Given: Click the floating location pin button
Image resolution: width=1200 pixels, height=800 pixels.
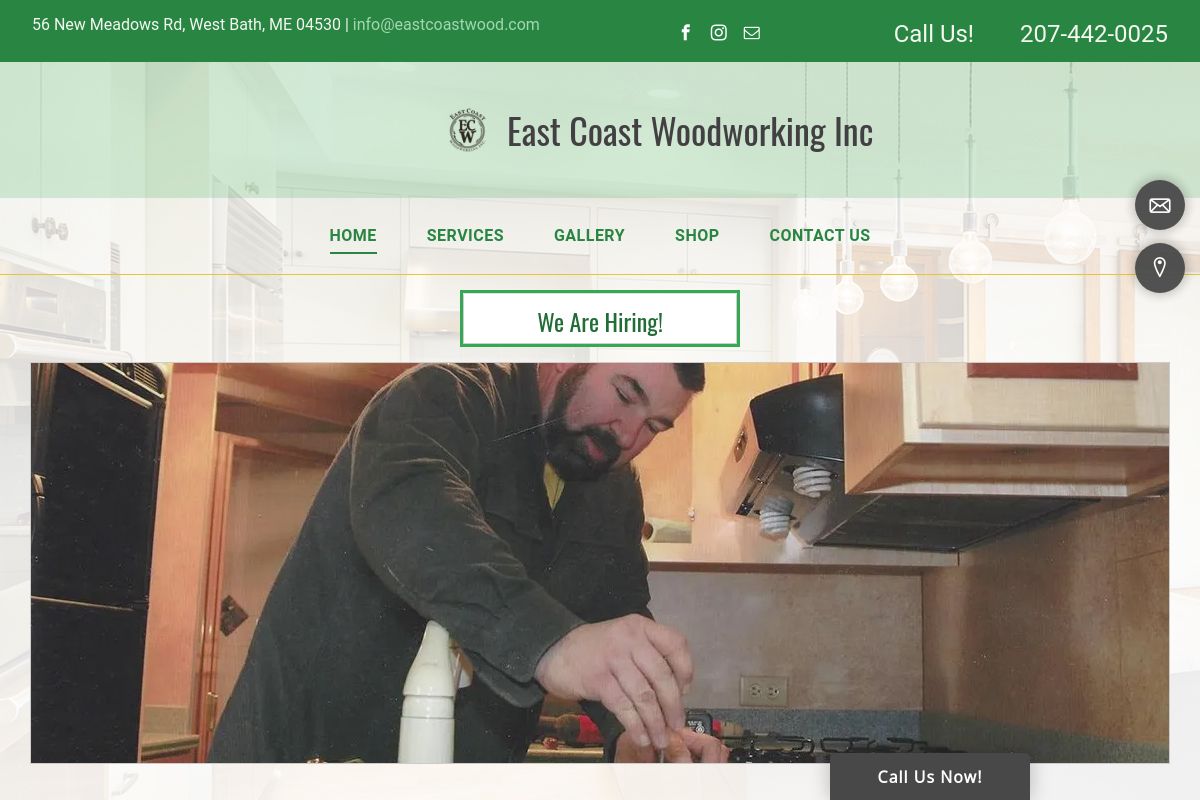Looking at the screenshot, I should click(x=1160, y=268).
